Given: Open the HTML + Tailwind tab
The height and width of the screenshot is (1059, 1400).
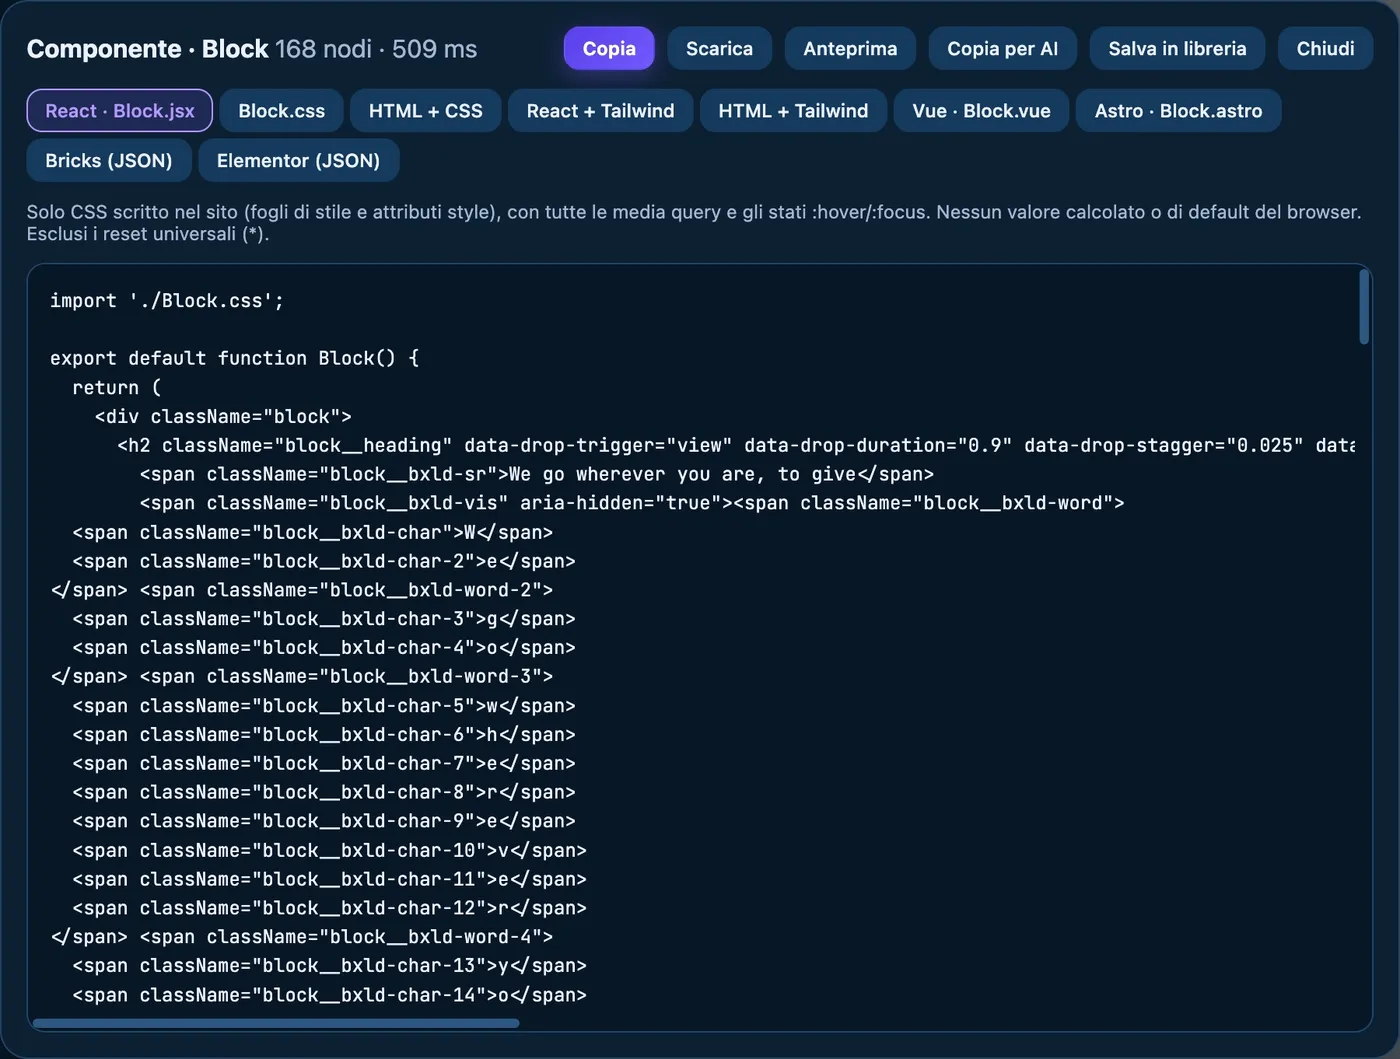Looking at the screenshot, I should pos(793,110).
